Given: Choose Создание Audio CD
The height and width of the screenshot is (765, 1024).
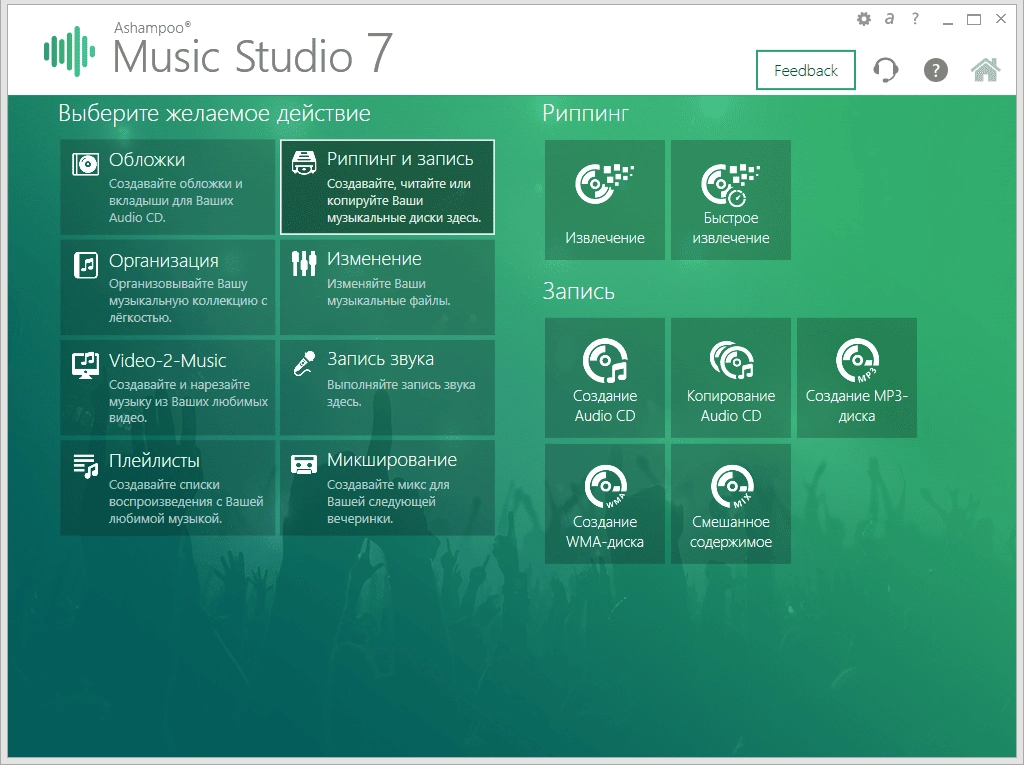Looking at the screenshot, I should pyautogui.click(x=605, y=378).
